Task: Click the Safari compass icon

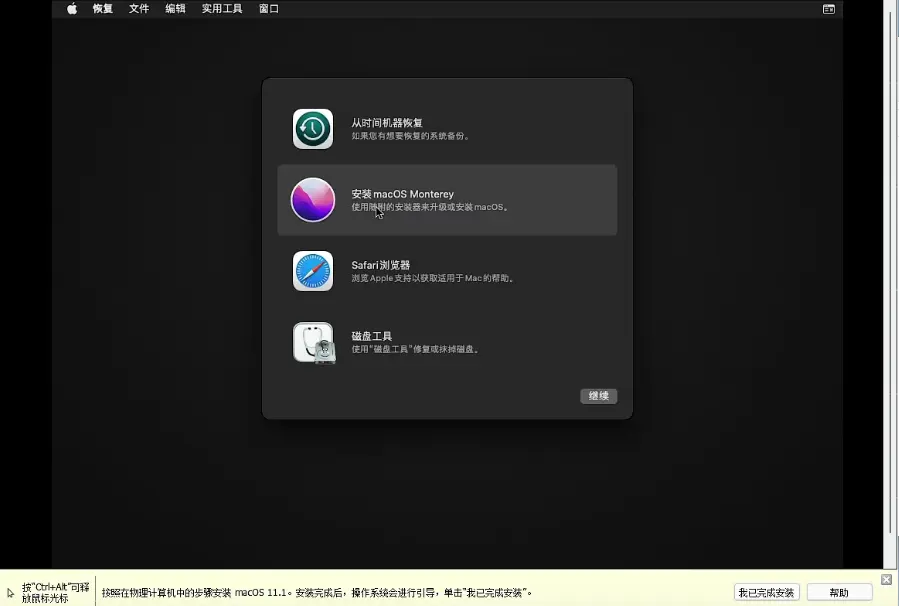Action: coord(312,271)
